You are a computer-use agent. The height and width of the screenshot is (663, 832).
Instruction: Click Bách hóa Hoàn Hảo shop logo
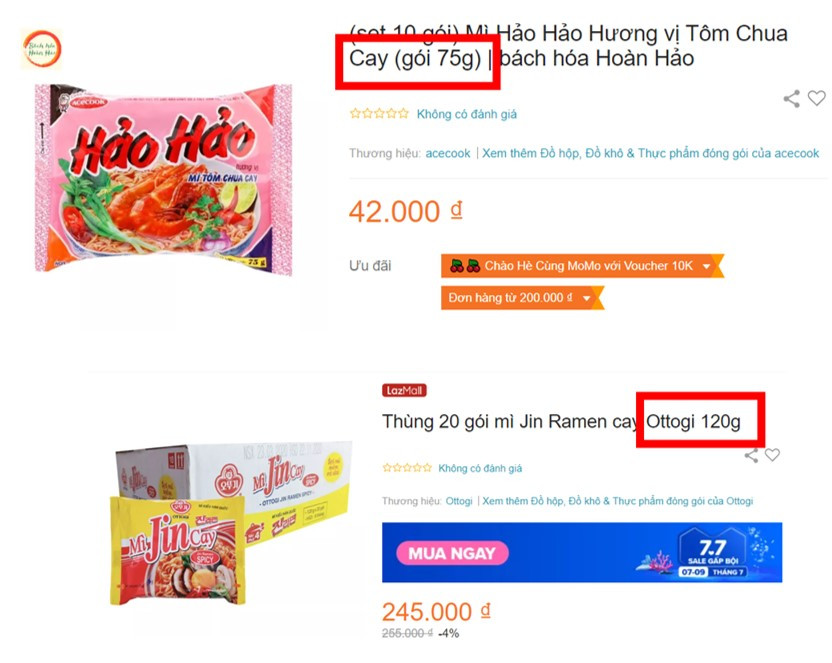[x=41, y=49]
